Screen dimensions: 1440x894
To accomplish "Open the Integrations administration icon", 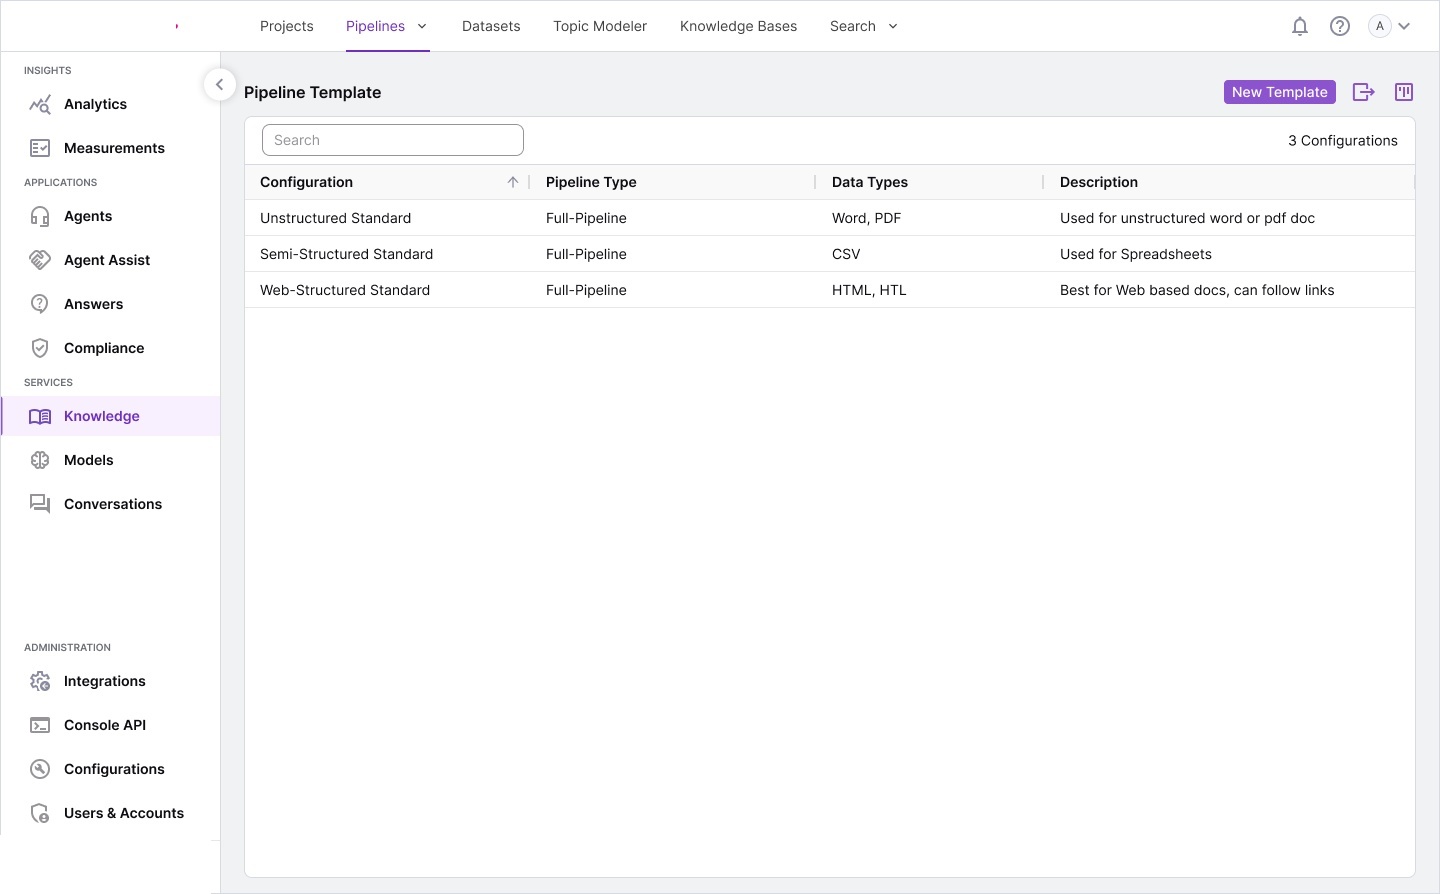I will click(39, 680).
